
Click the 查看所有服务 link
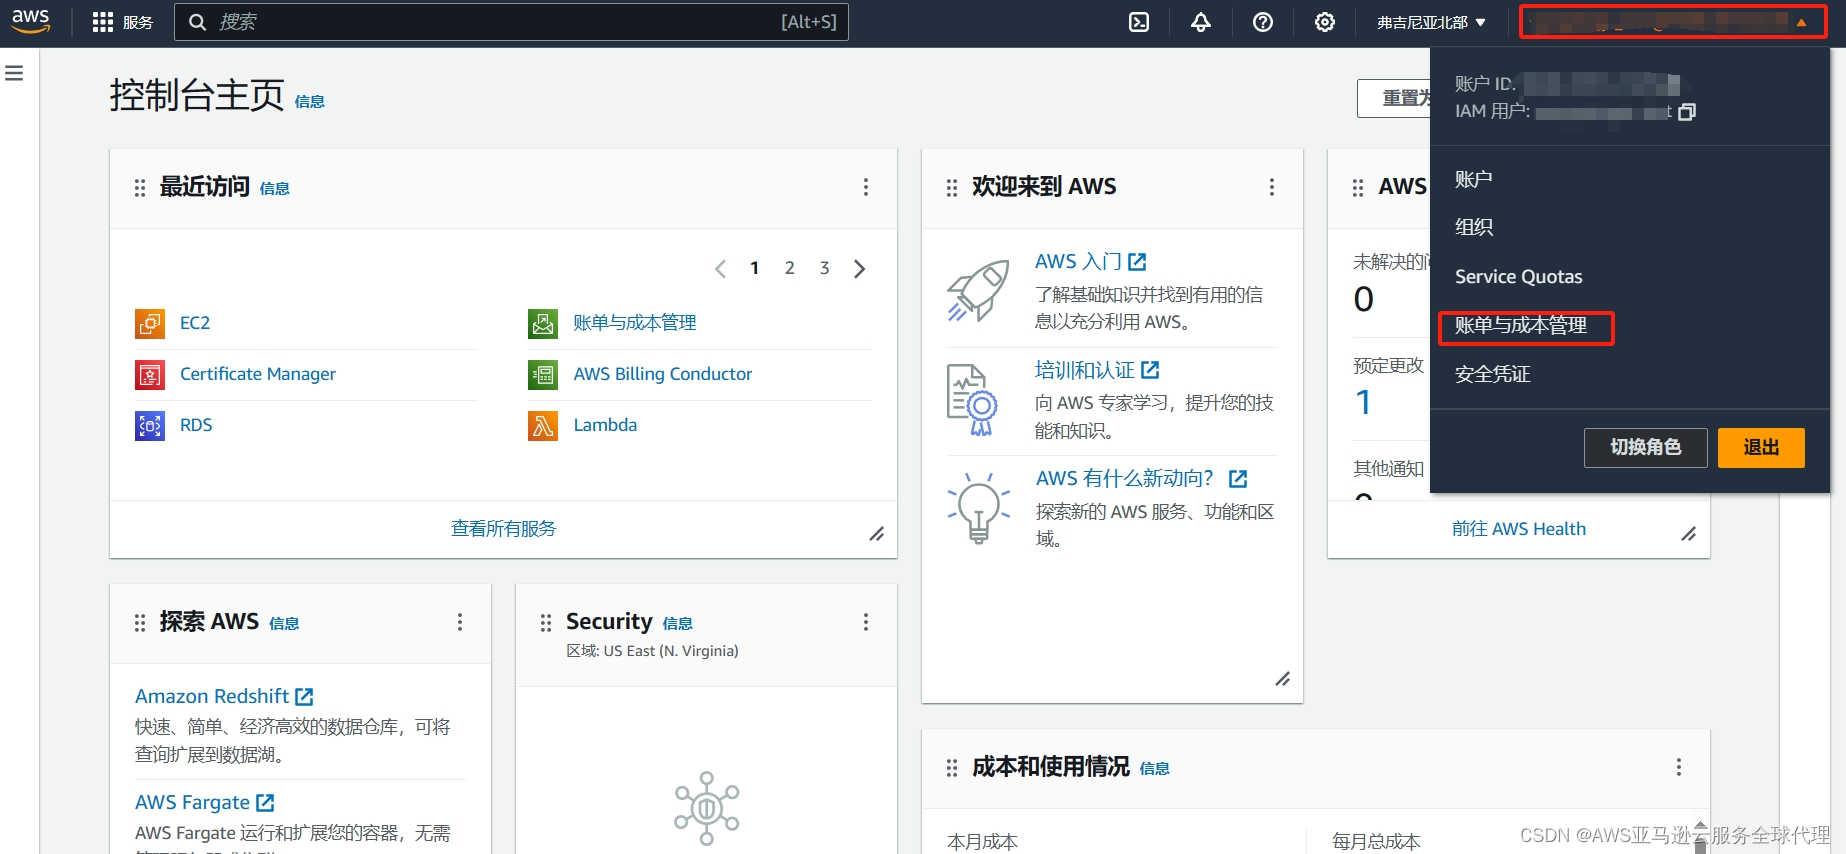click(x=503, y=529)
